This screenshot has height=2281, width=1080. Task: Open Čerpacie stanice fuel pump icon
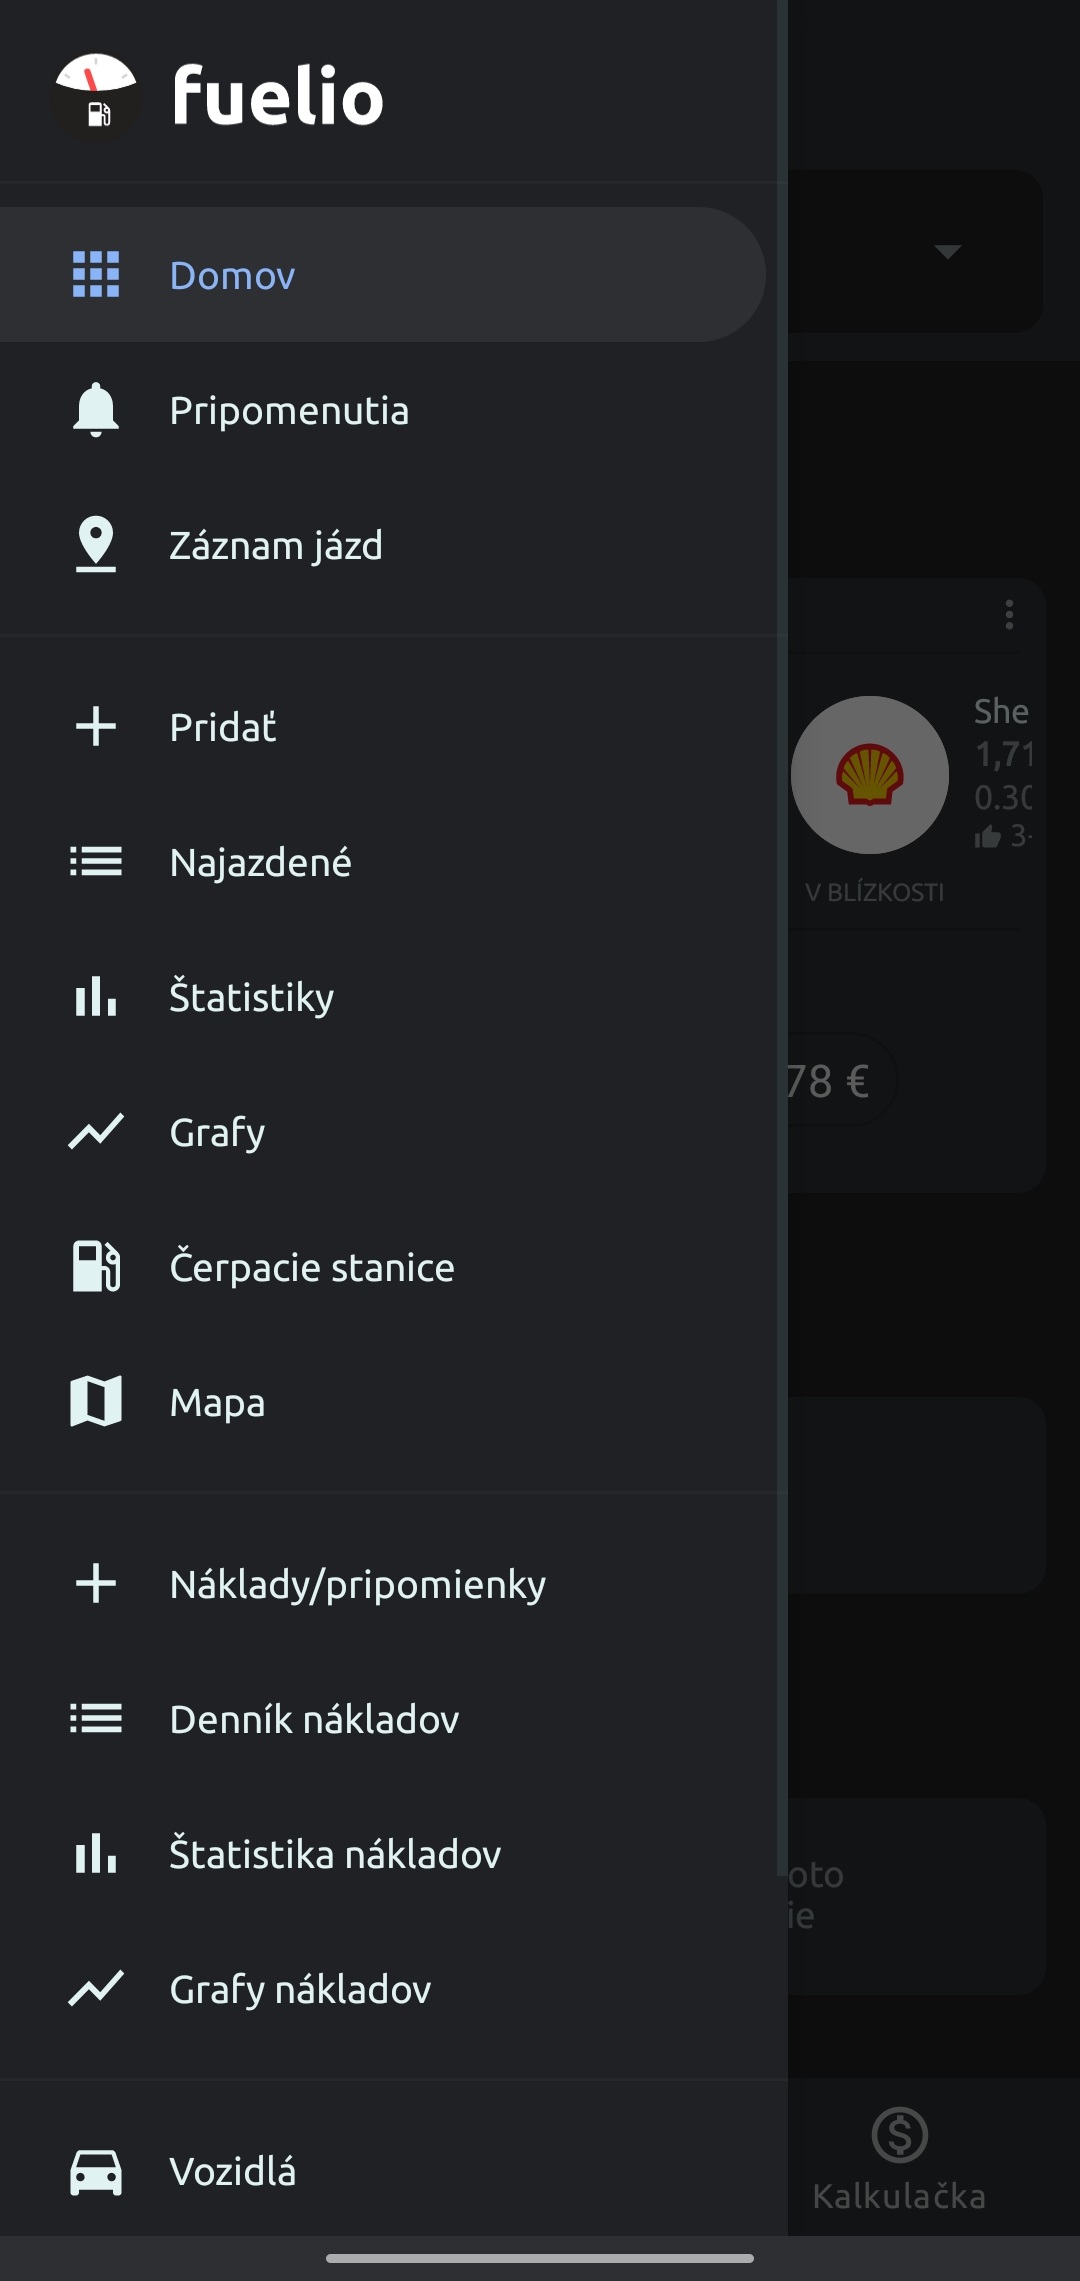pos(96,1267)
